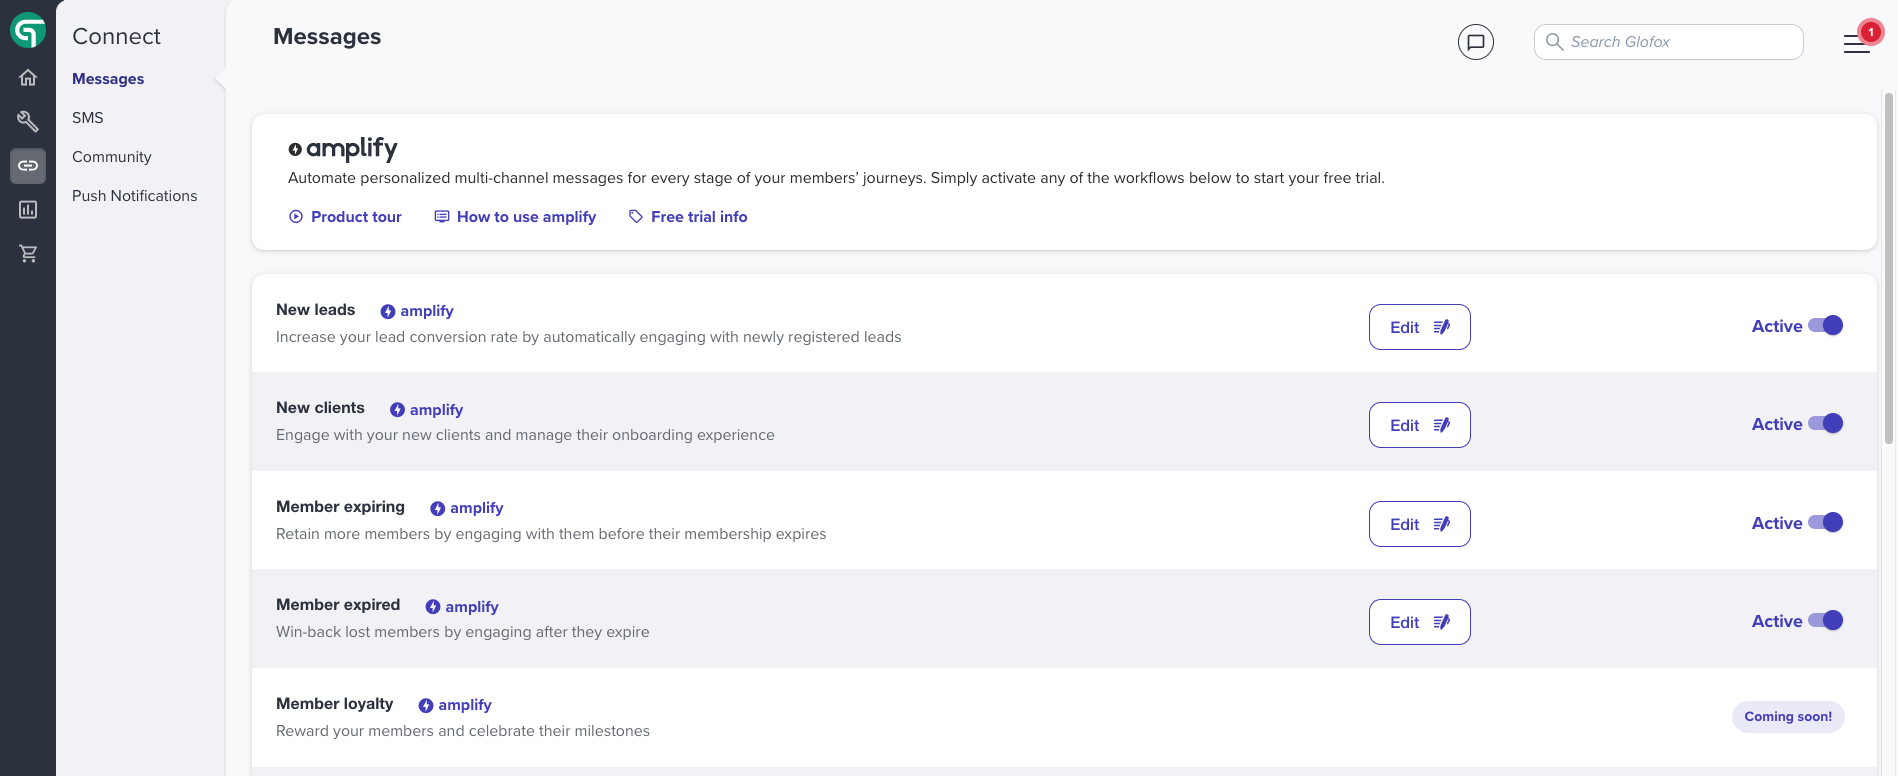Click the New leads title

click(316, 310)
